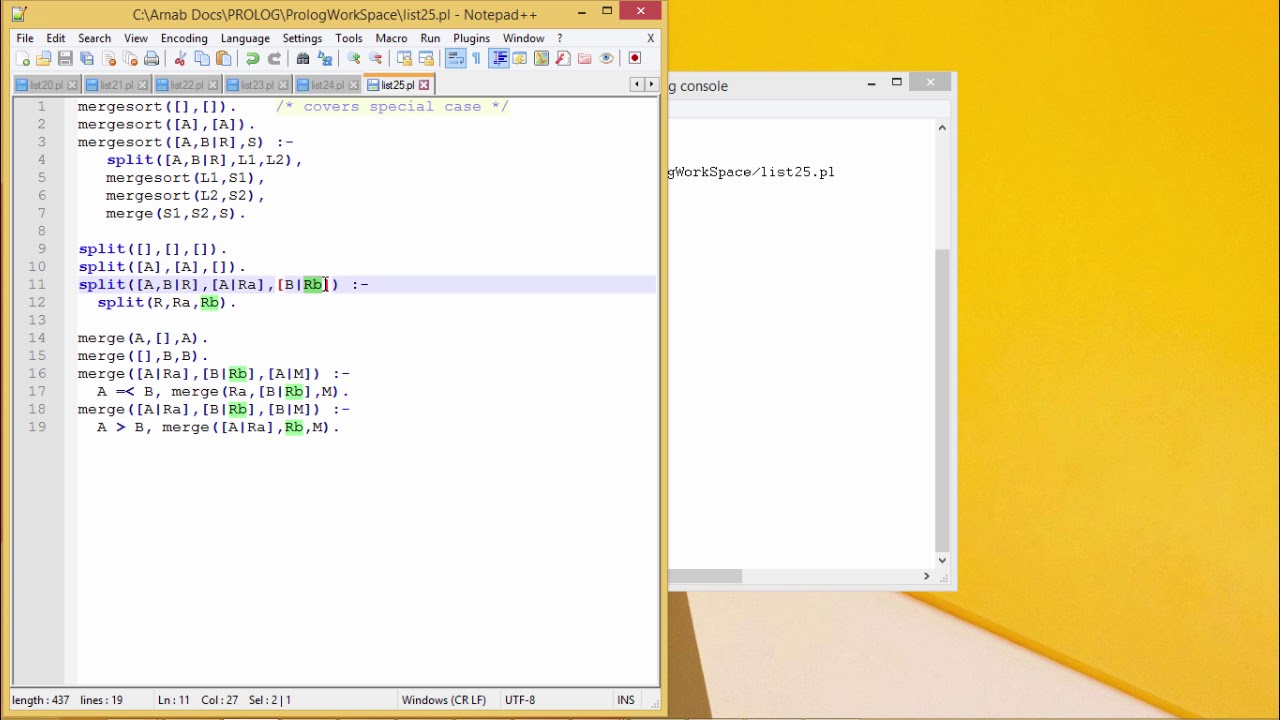Click the Close All toolbar icon
This screenshot has width=1280, height=720.
pos(130,59)
